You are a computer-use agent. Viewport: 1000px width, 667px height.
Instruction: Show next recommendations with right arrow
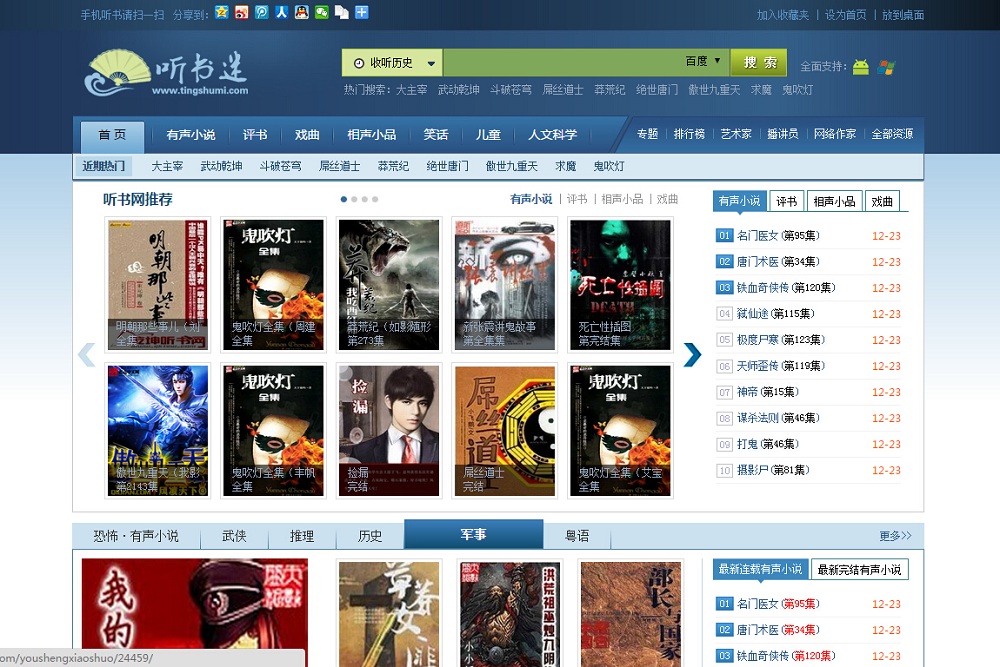pos(692,355)
